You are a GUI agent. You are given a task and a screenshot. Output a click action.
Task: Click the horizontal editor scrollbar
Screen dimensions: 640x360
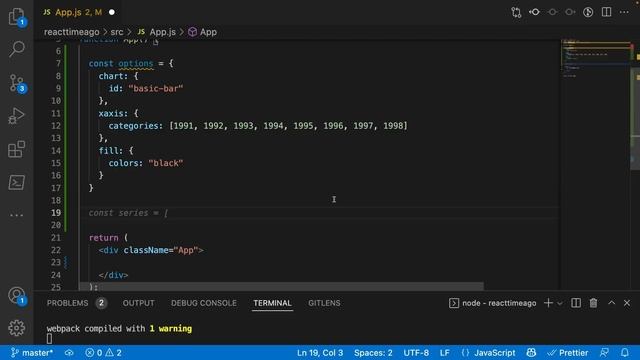click(x=282, y=286)
